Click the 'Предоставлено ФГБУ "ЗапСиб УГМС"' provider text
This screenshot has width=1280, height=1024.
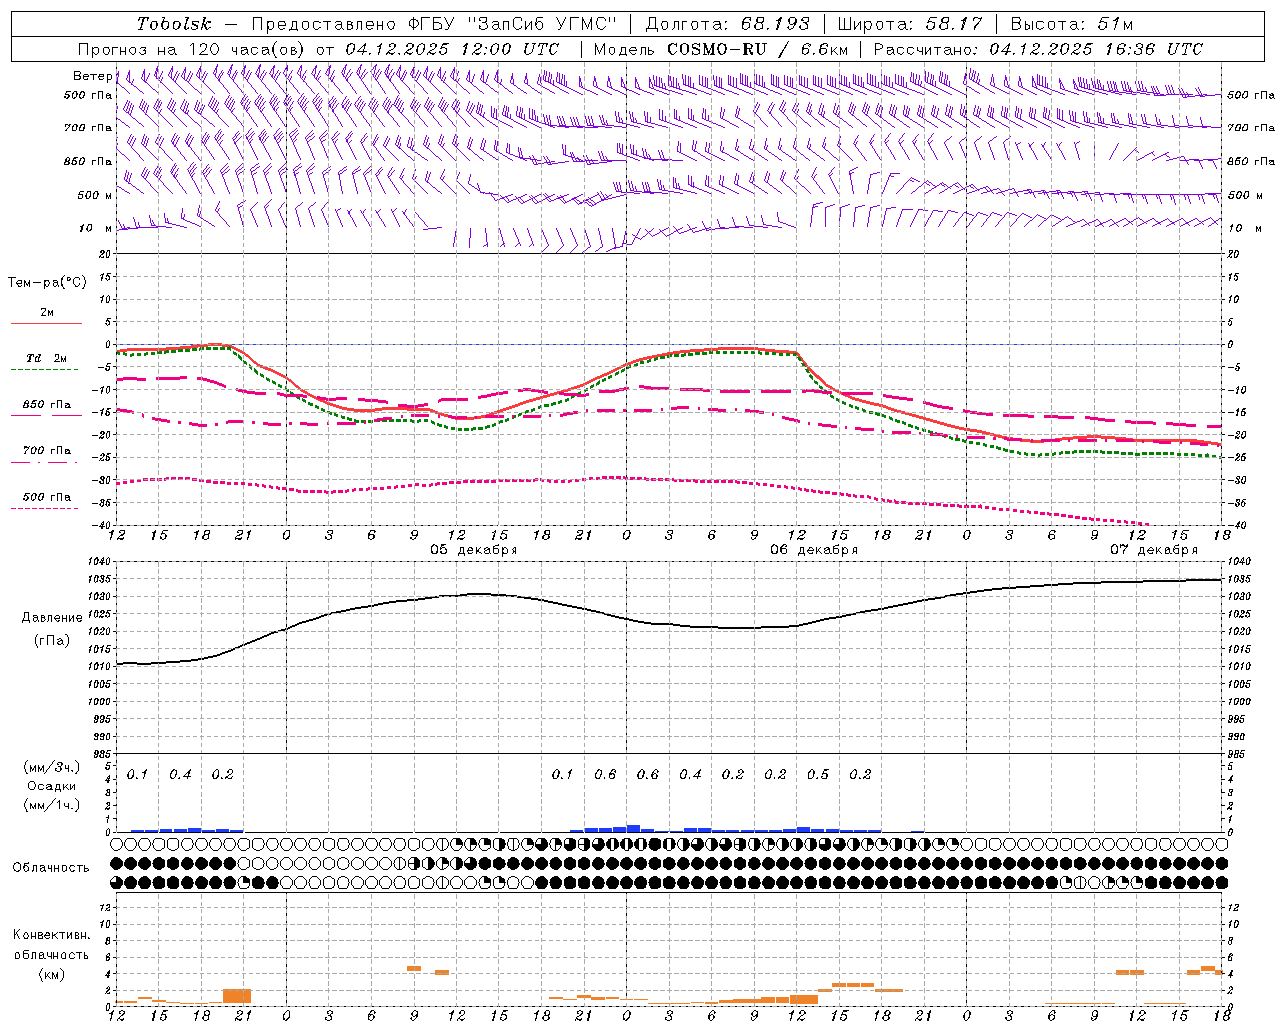(x=434, y=24)
